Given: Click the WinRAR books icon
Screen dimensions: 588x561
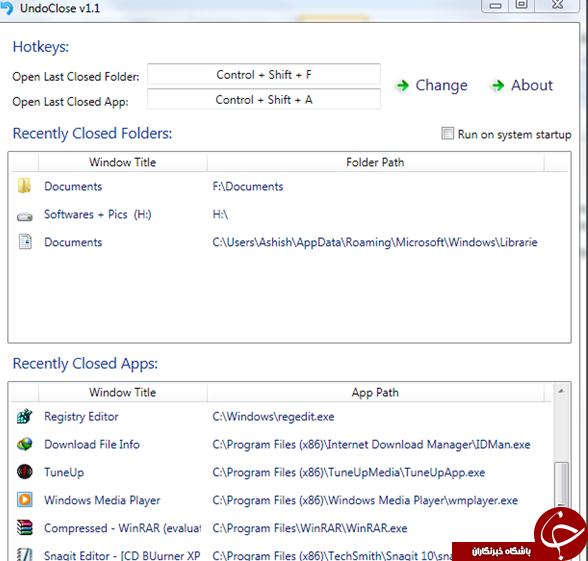Looking at the screenshot, I should point(25,528).
